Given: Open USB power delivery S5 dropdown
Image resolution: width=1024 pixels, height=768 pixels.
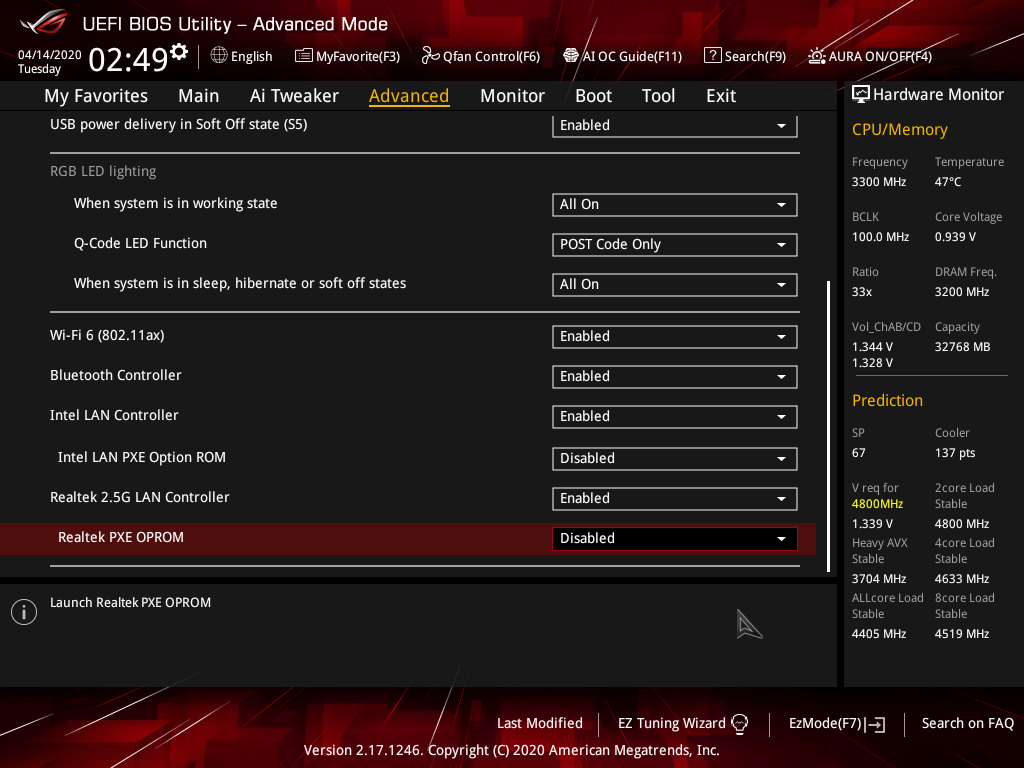Looking at the screenshot, I should (675, 125).
